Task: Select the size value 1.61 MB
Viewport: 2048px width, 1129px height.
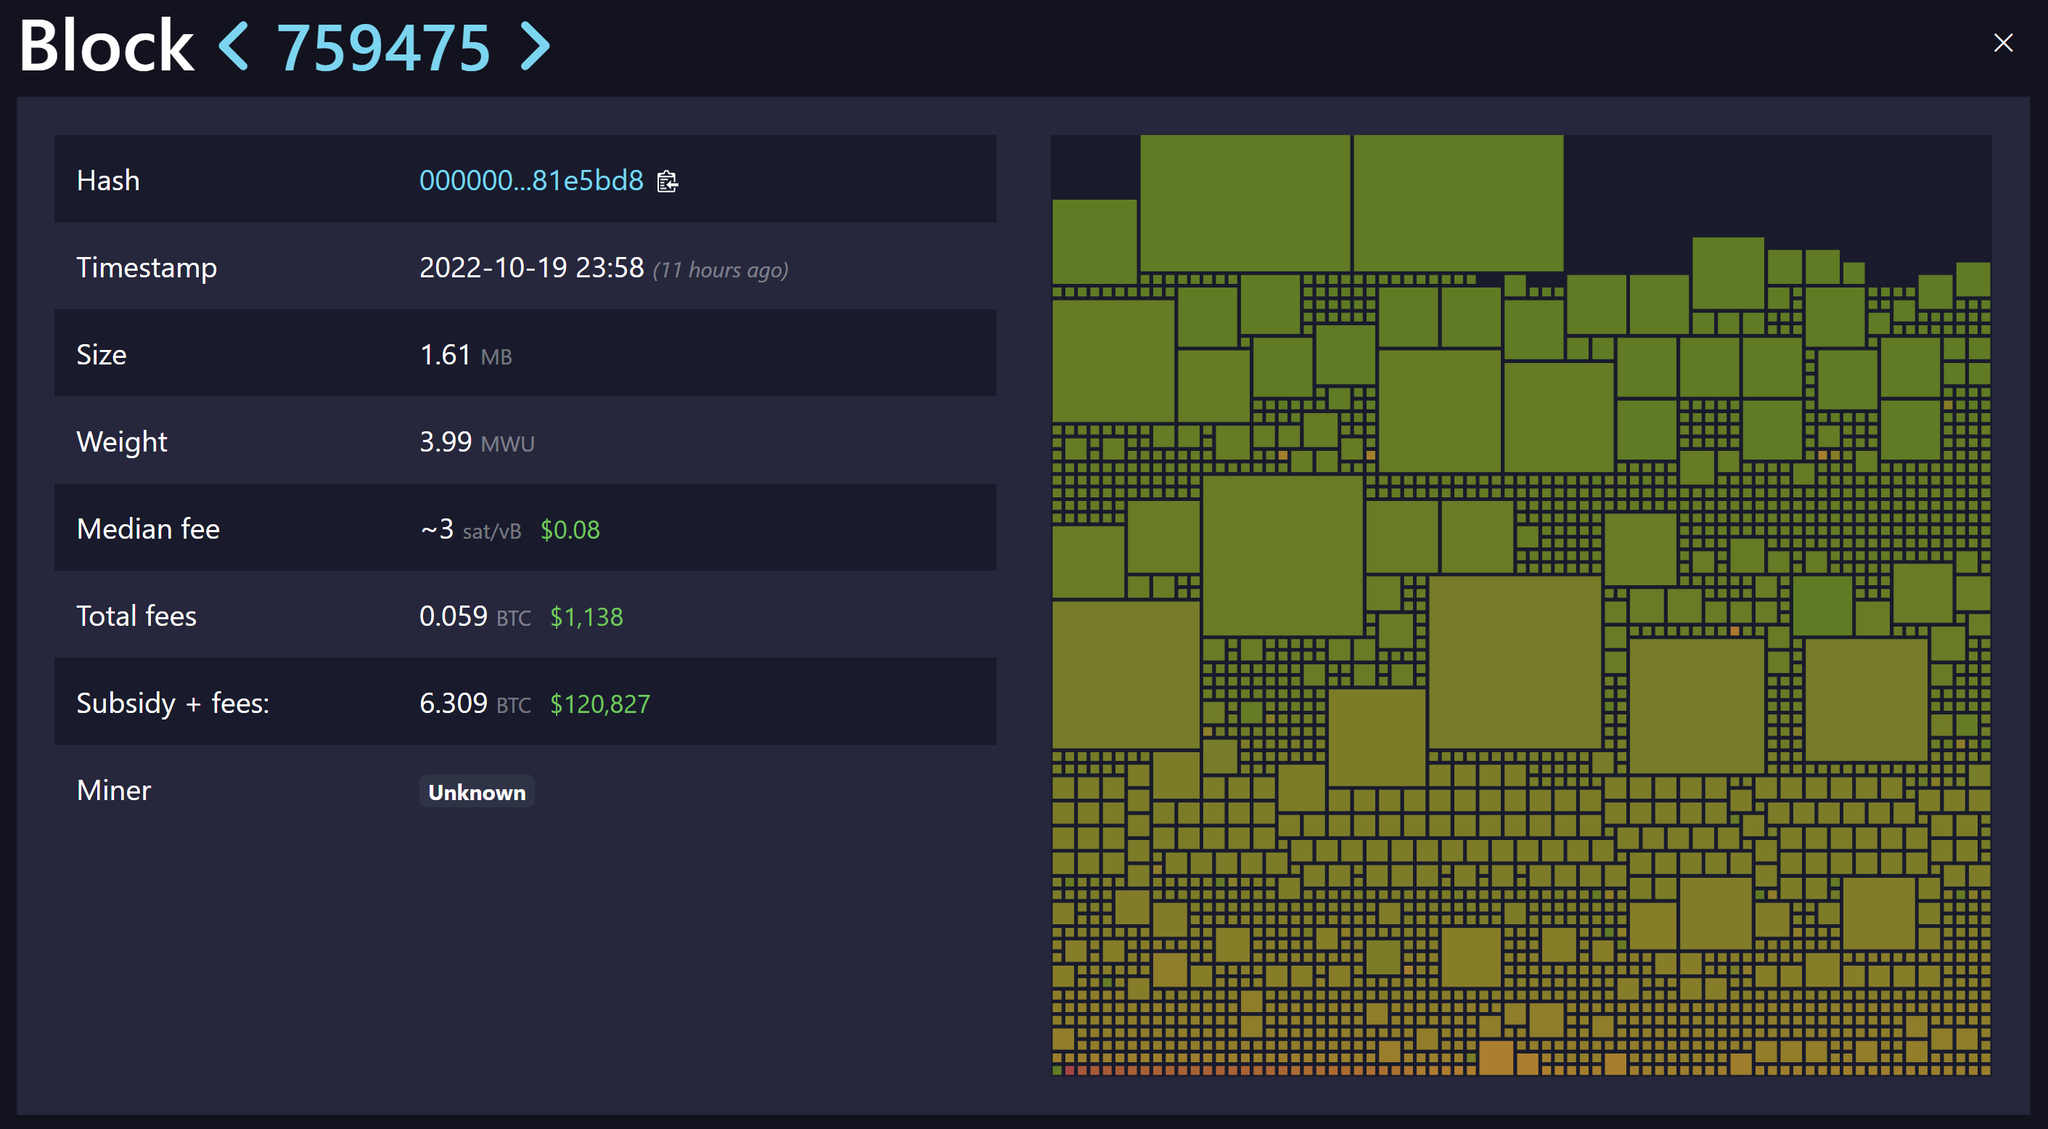Action: click(465, 355)
